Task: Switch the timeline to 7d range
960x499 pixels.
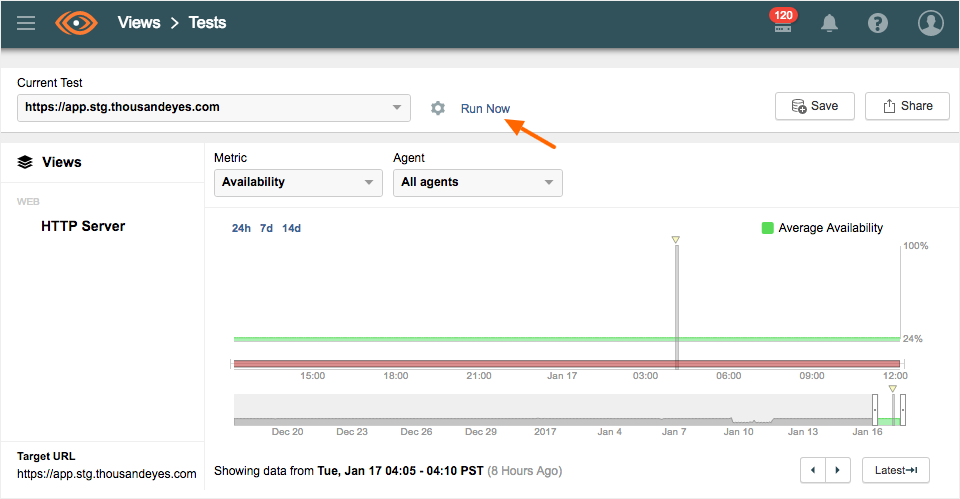Action: [x=266, y=228]
